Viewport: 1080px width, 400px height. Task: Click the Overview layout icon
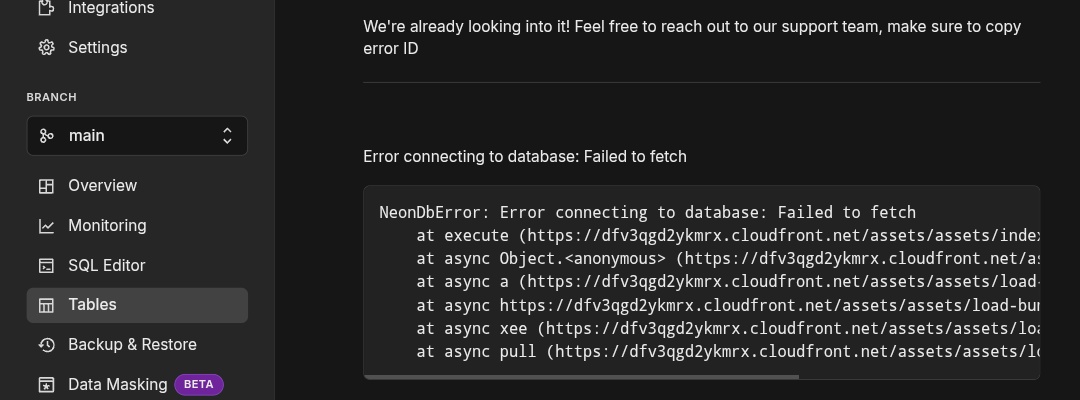point(46,186)
